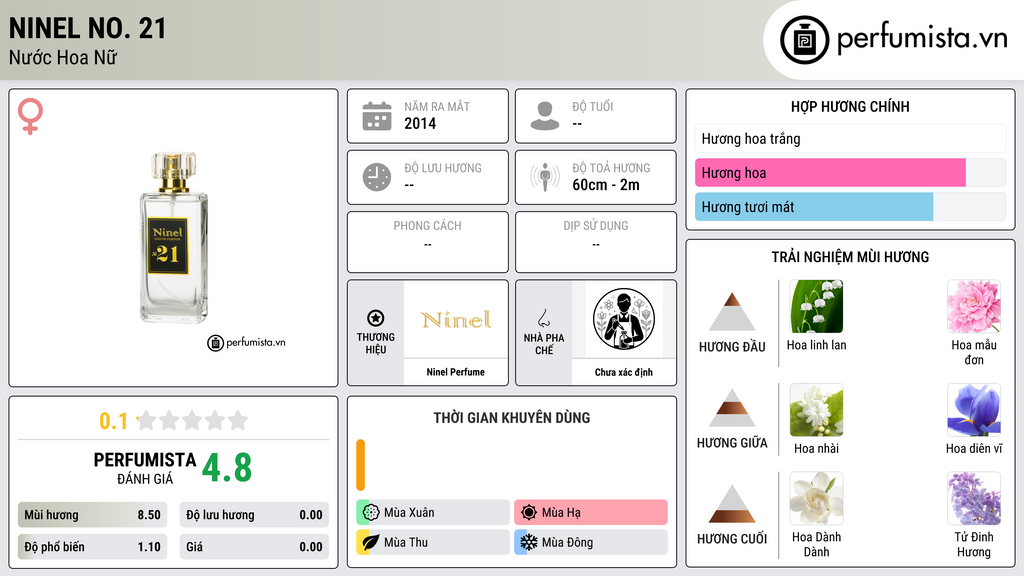1024x576 pixels.
Task: Click the Thời gian khuyên dùng heading
Action: point(512,417)
